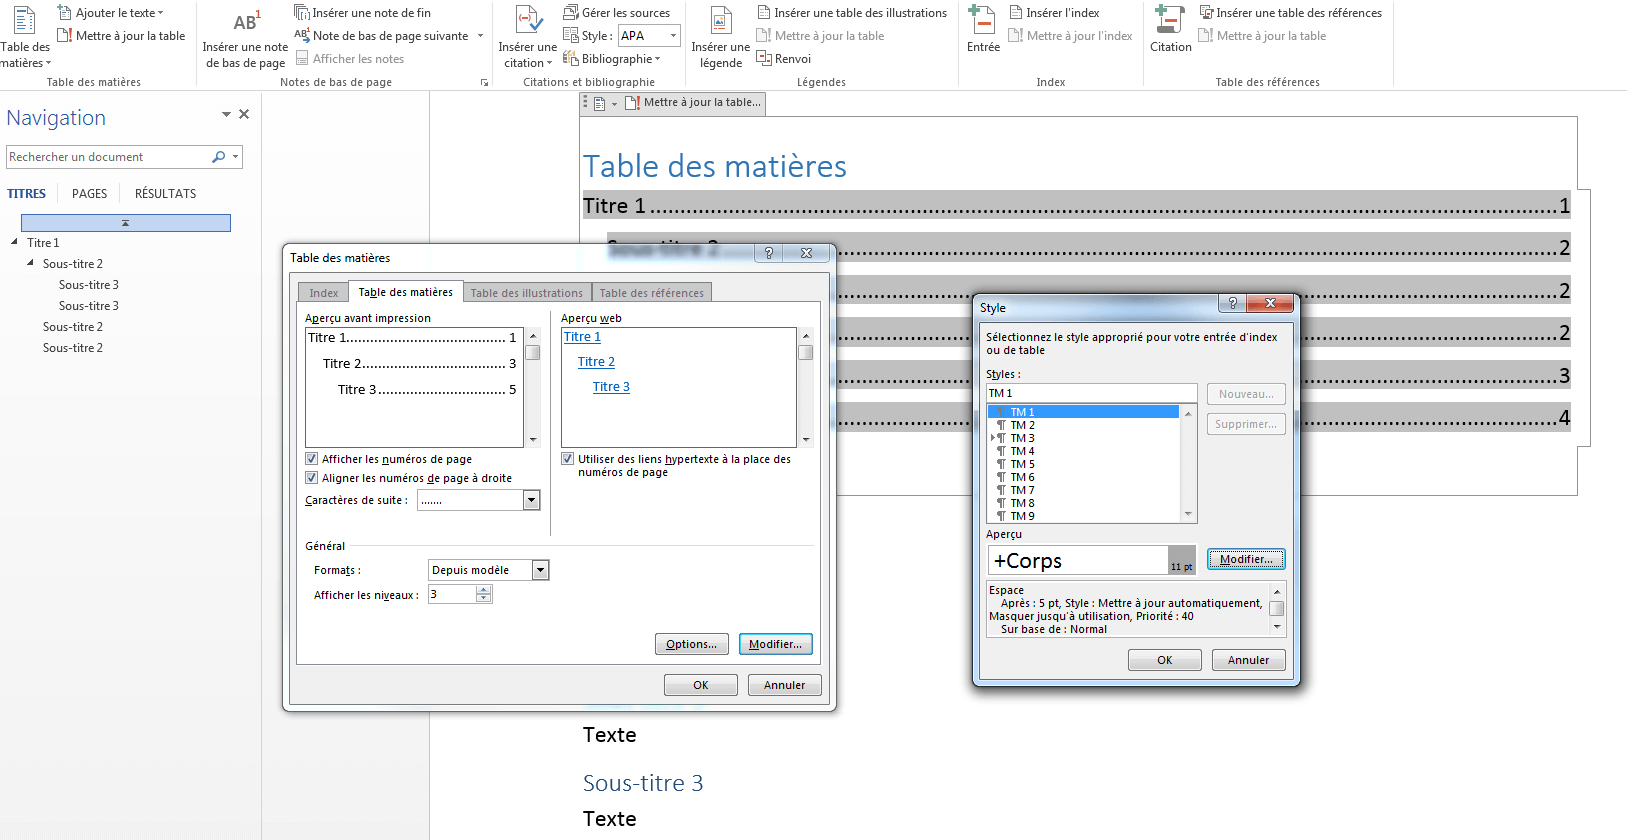Switch to the Index tab
Image resolution: width=1627 pixels, height=840 pixels.
click(x=323, y=293)
